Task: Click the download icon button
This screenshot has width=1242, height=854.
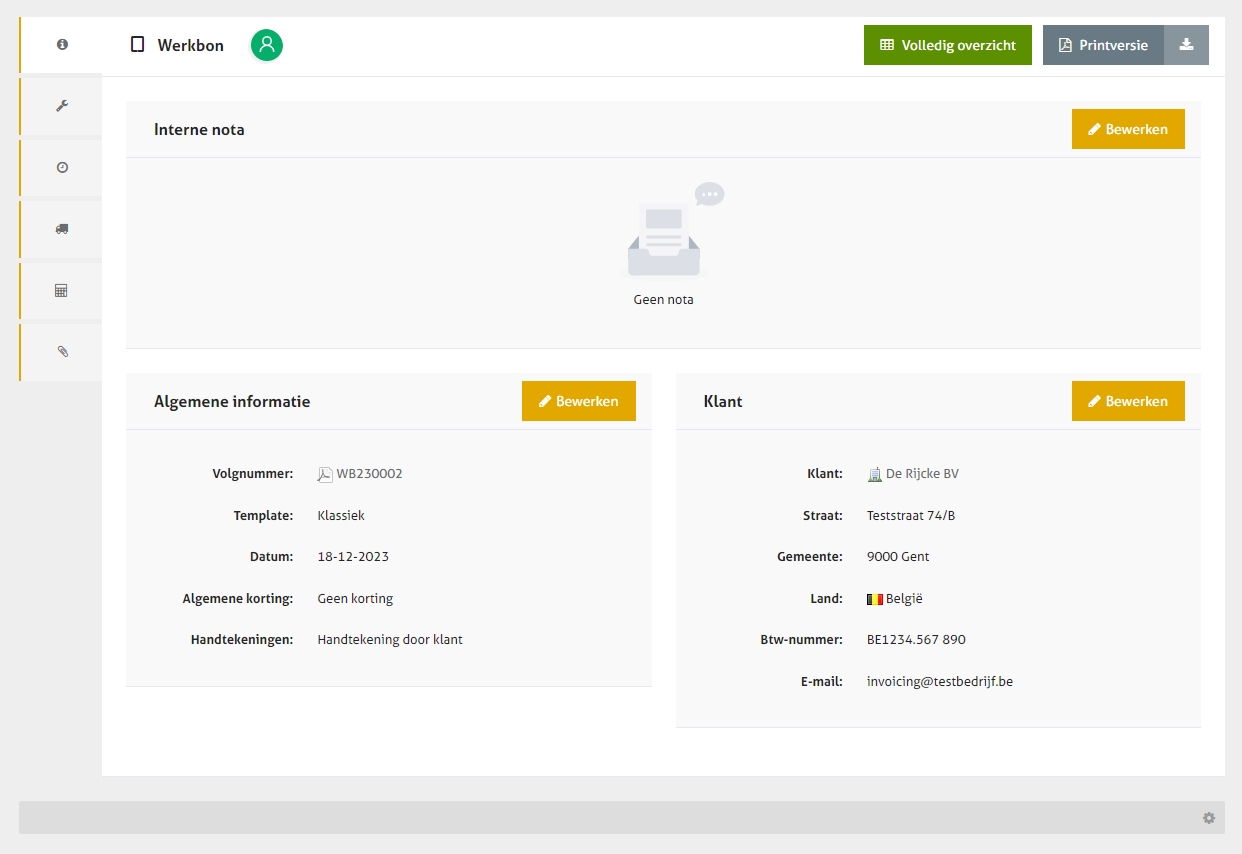Action: coord(1186,45)
